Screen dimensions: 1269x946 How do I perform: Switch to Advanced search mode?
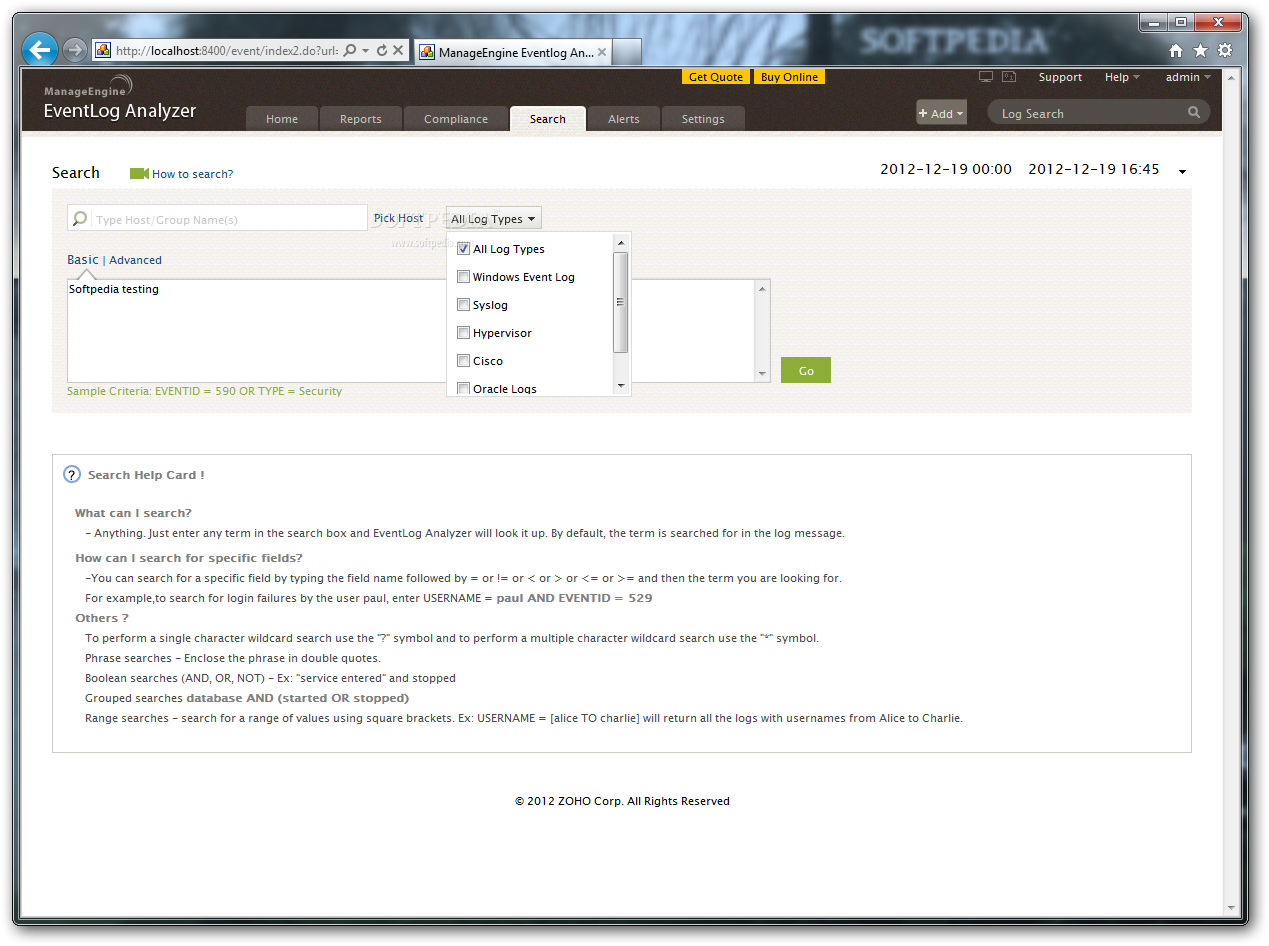[x=135, y=260]
